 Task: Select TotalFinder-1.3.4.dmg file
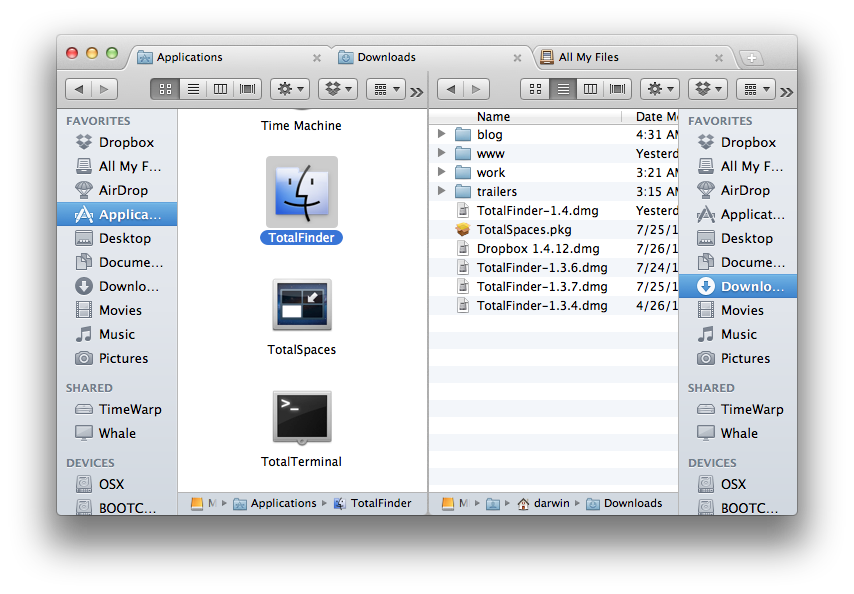click(553, 305)
